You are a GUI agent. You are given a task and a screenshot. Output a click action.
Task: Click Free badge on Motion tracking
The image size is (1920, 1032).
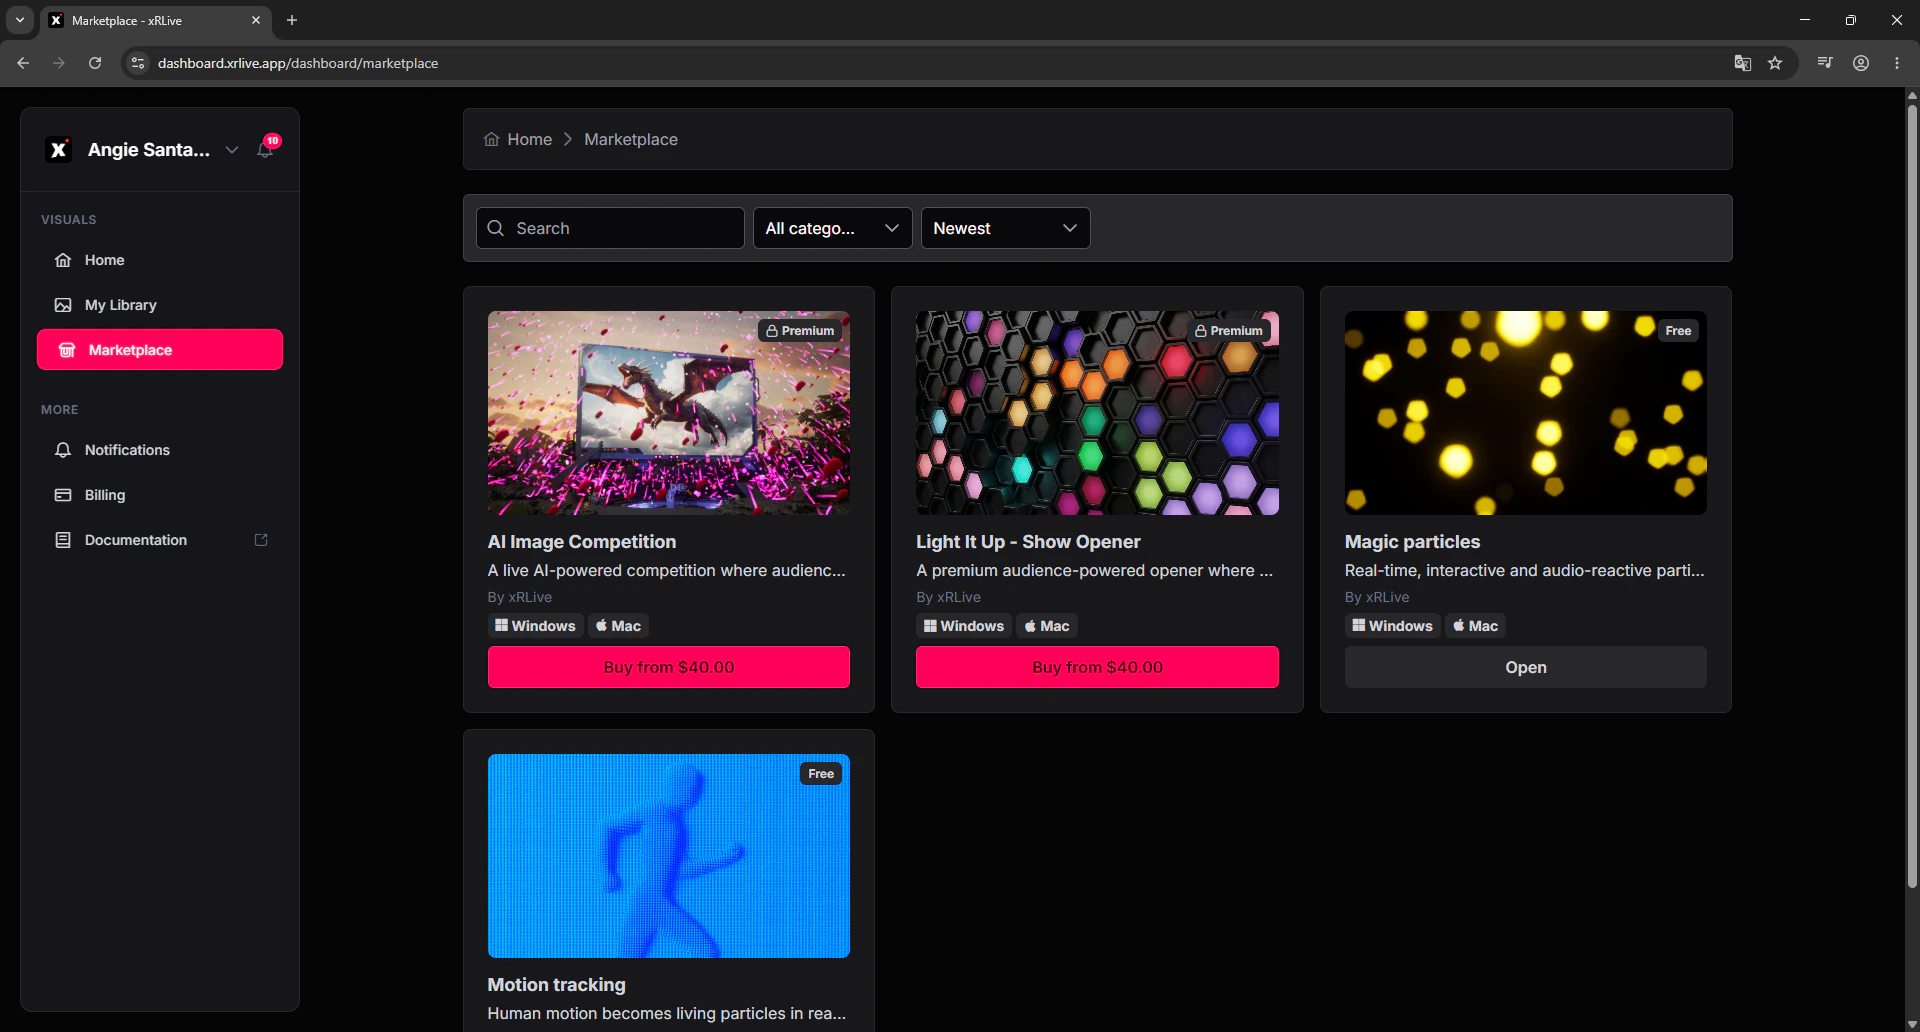pyautogui.click(x=821, y=774)
